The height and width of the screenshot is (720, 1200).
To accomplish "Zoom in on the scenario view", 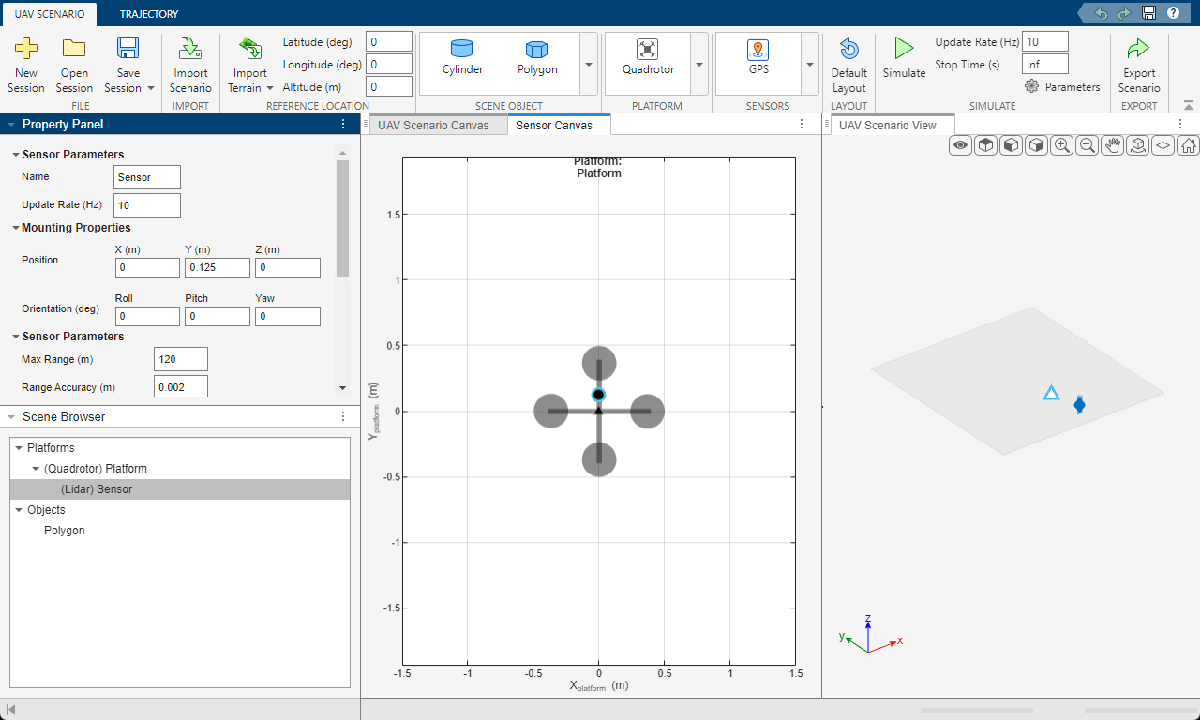I will pos(1062,145).
